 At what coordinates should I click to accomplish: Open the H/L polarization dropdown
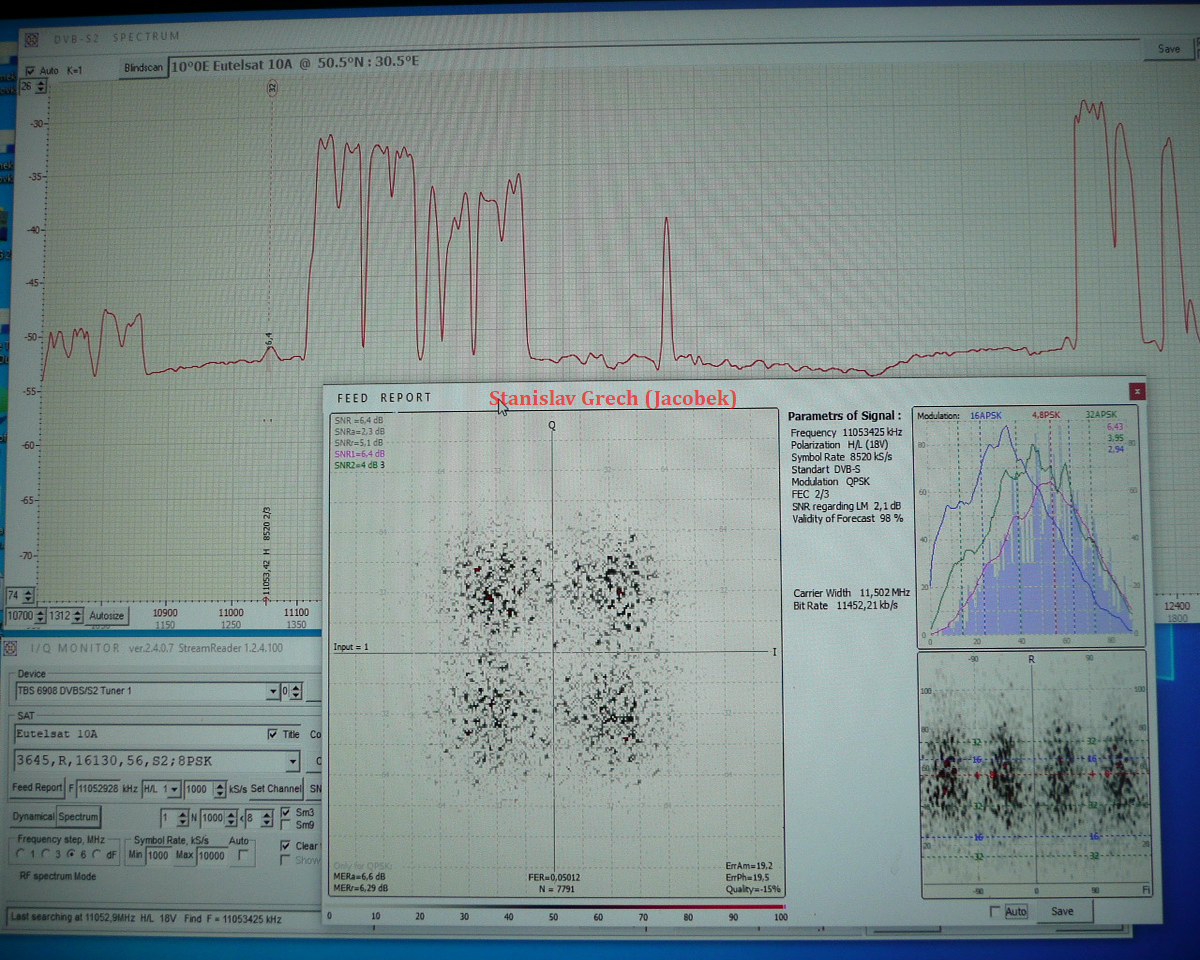click(175, 789)
